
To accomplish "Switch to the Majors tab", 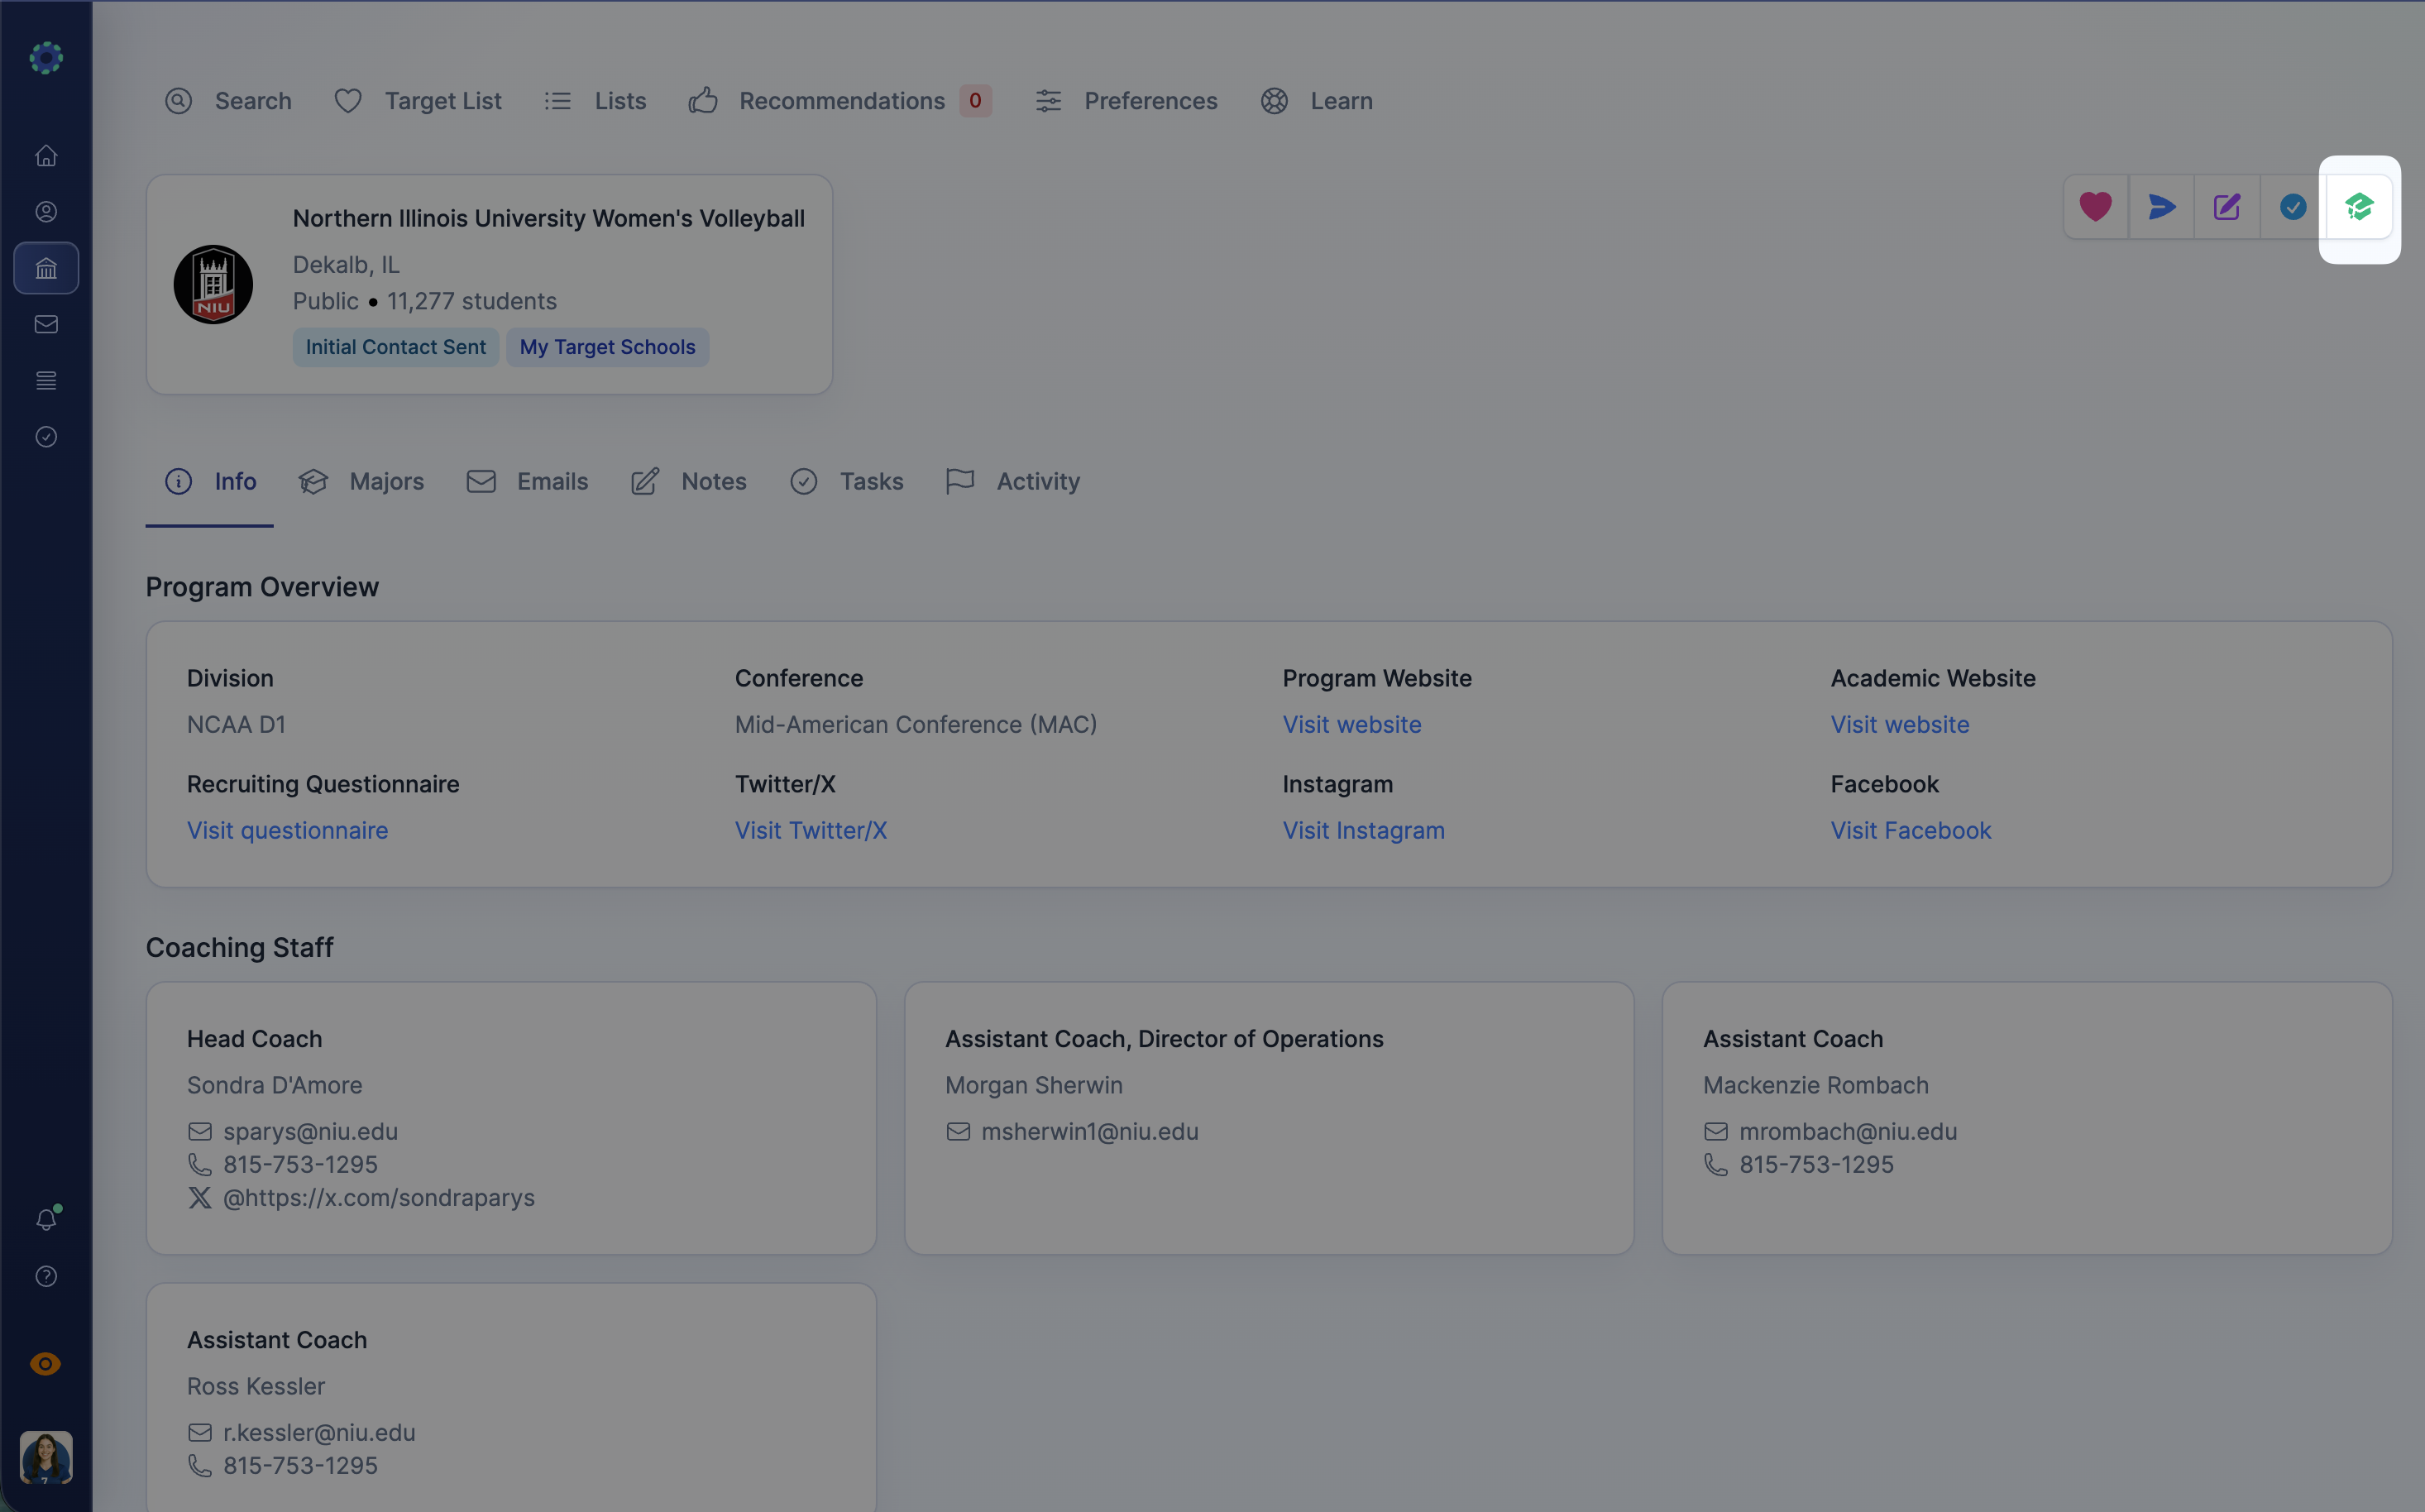I will pos(361,481).
